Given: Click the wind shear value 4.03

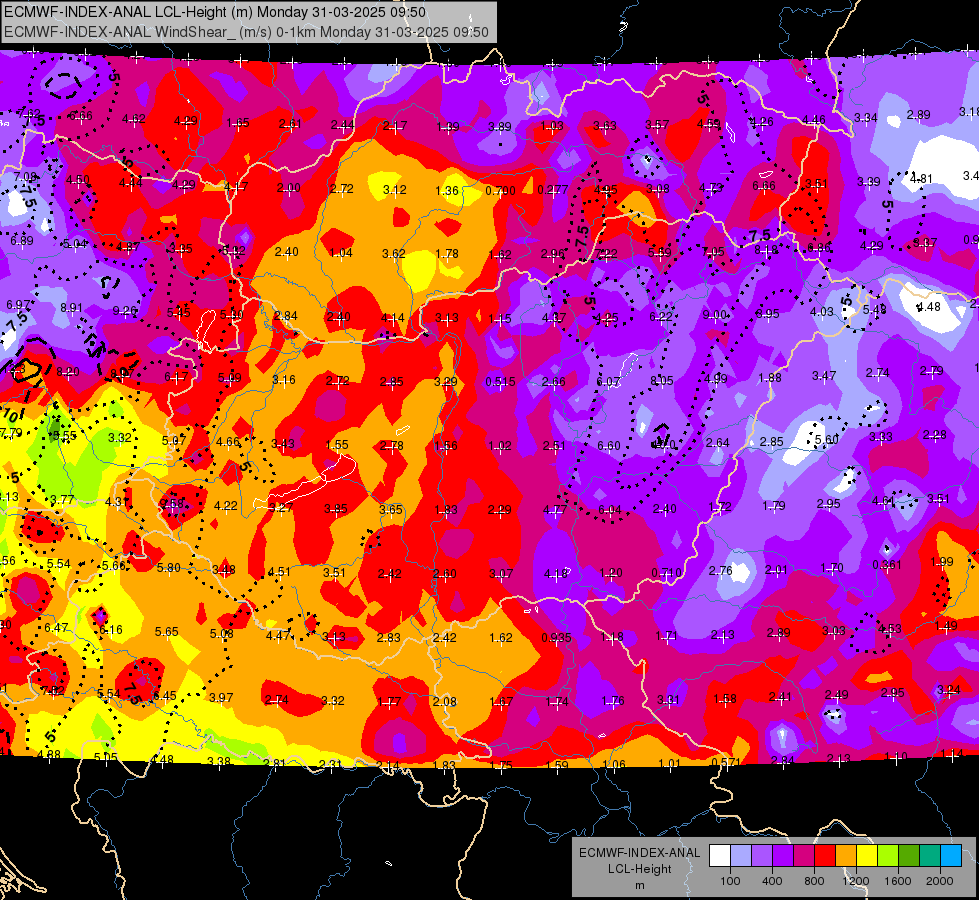Looking at the screenshot, I should pyautogui.click(x=822, y=312).
